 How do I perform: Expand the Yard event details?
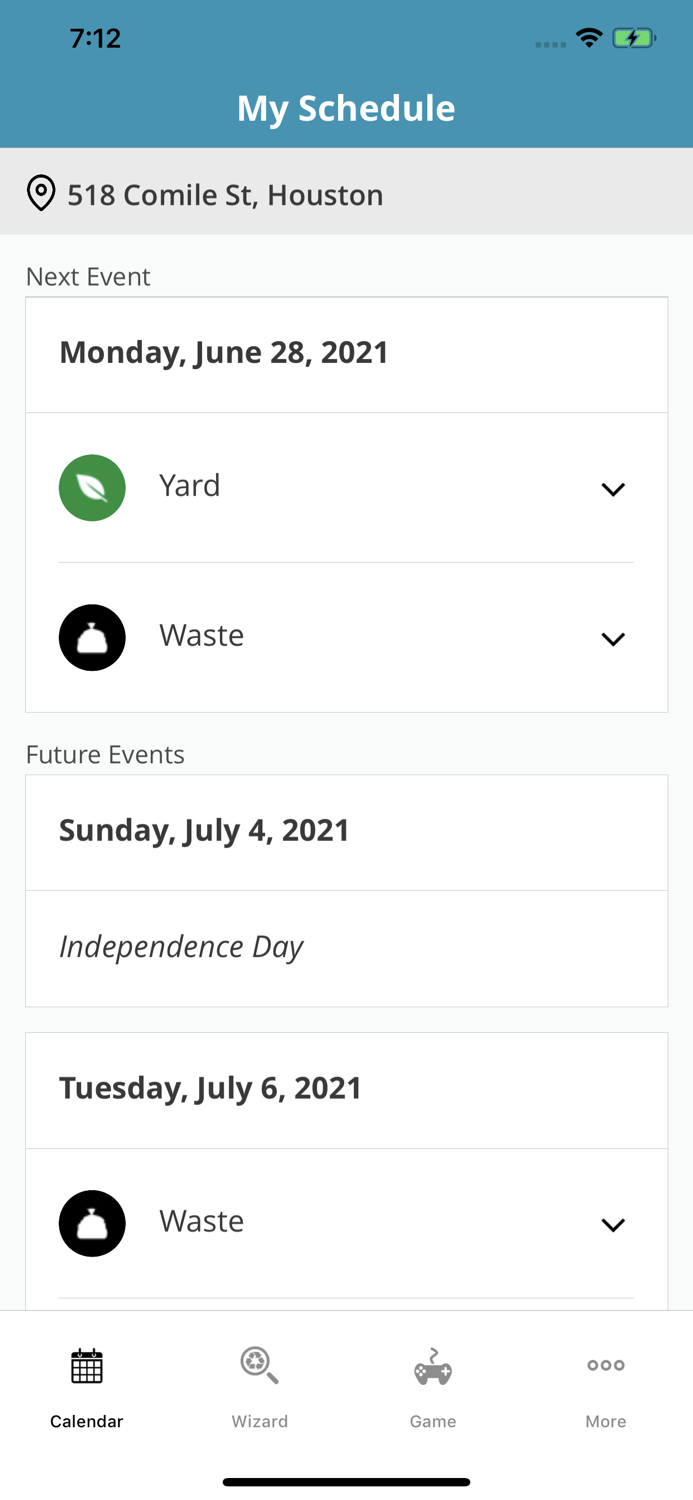(614, 489)
